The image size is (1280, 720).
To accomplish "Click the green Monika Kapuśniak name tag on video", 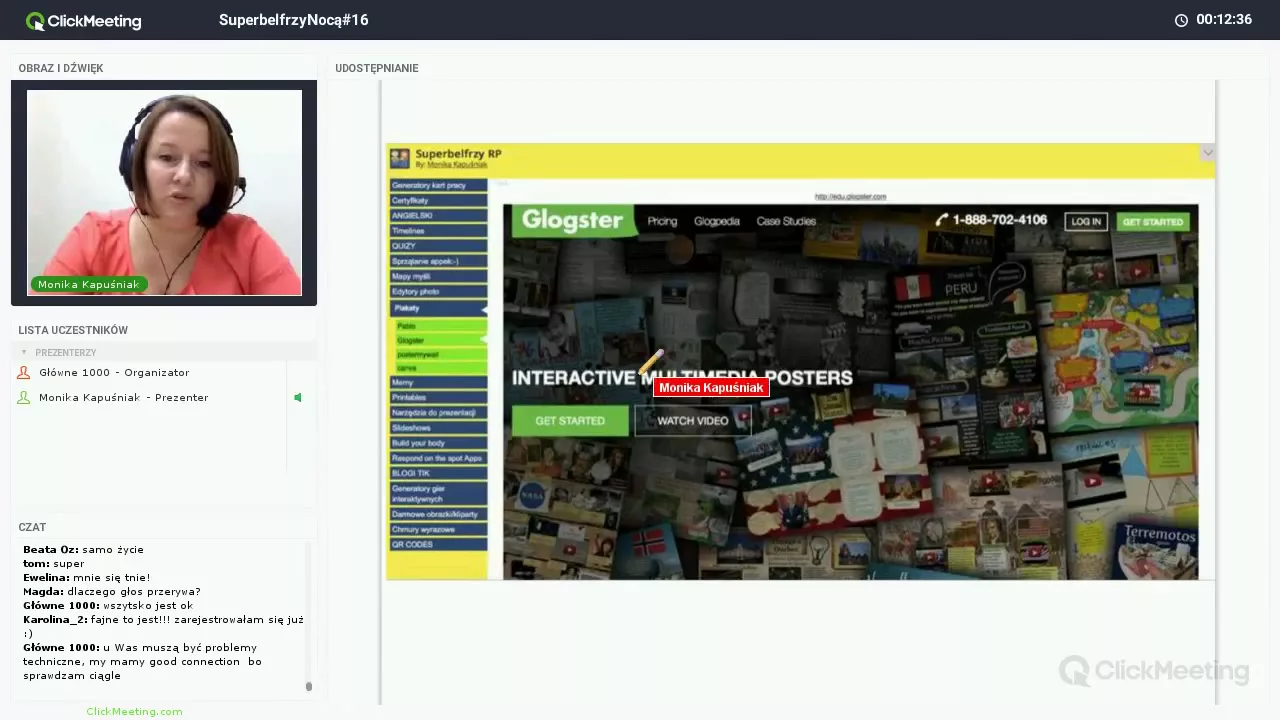I will coord(89,284).
